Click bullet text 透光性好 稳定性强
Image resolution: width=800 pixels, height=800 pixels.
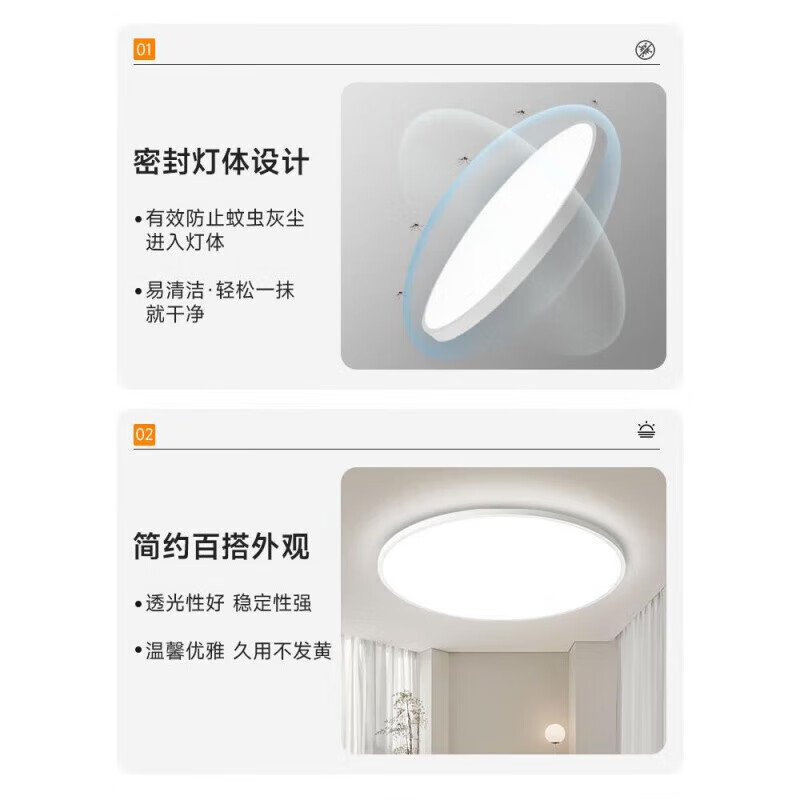pyautogui.click(x=229, y=603)
